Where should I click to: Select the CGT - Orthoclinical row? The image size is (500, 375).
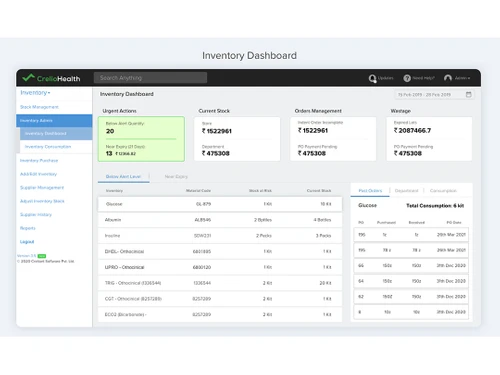pyautogui.click(x=220, y=299)
